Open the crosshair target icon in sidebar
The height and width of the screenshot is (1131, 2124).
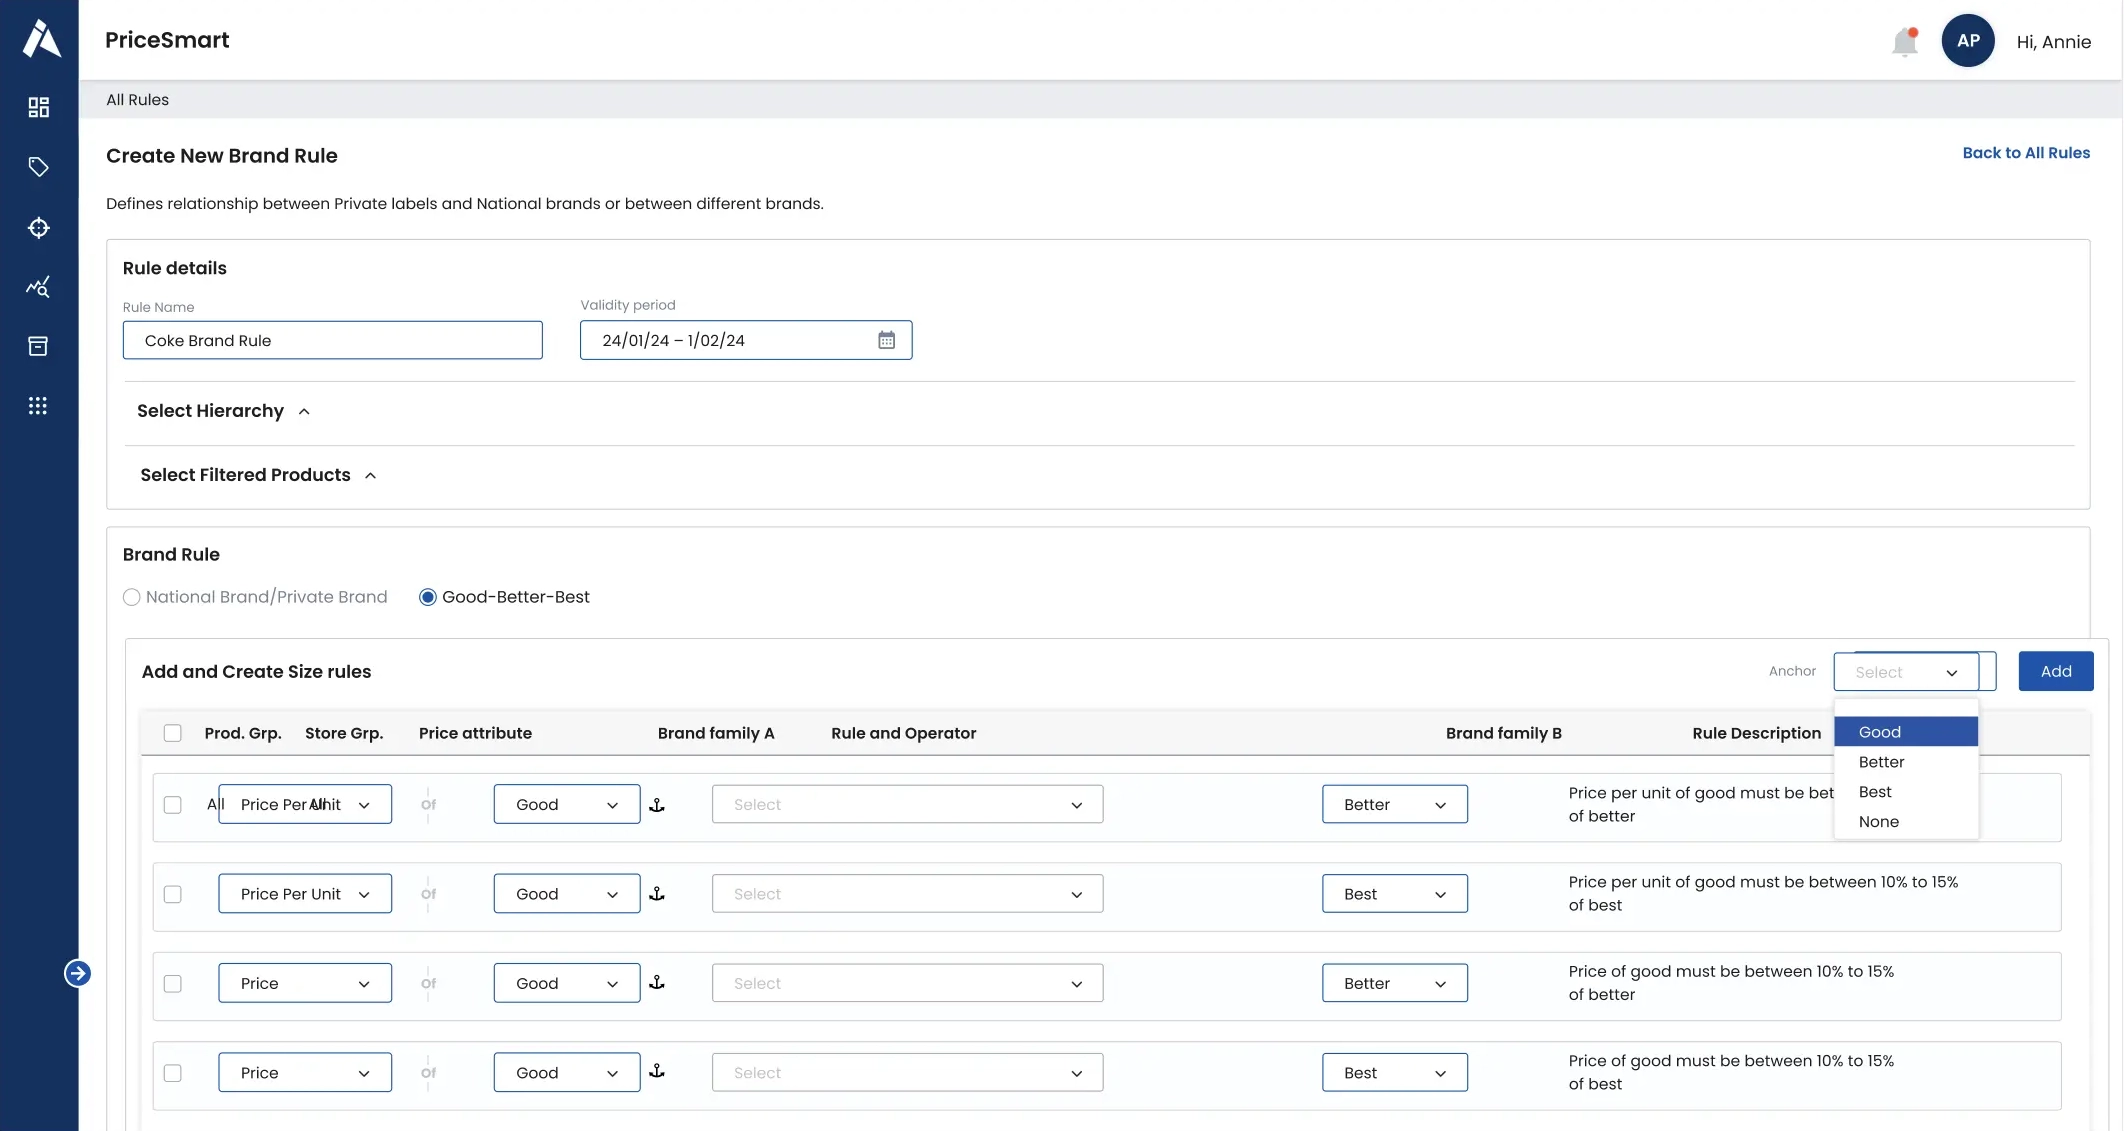click(x=38, y=227)
